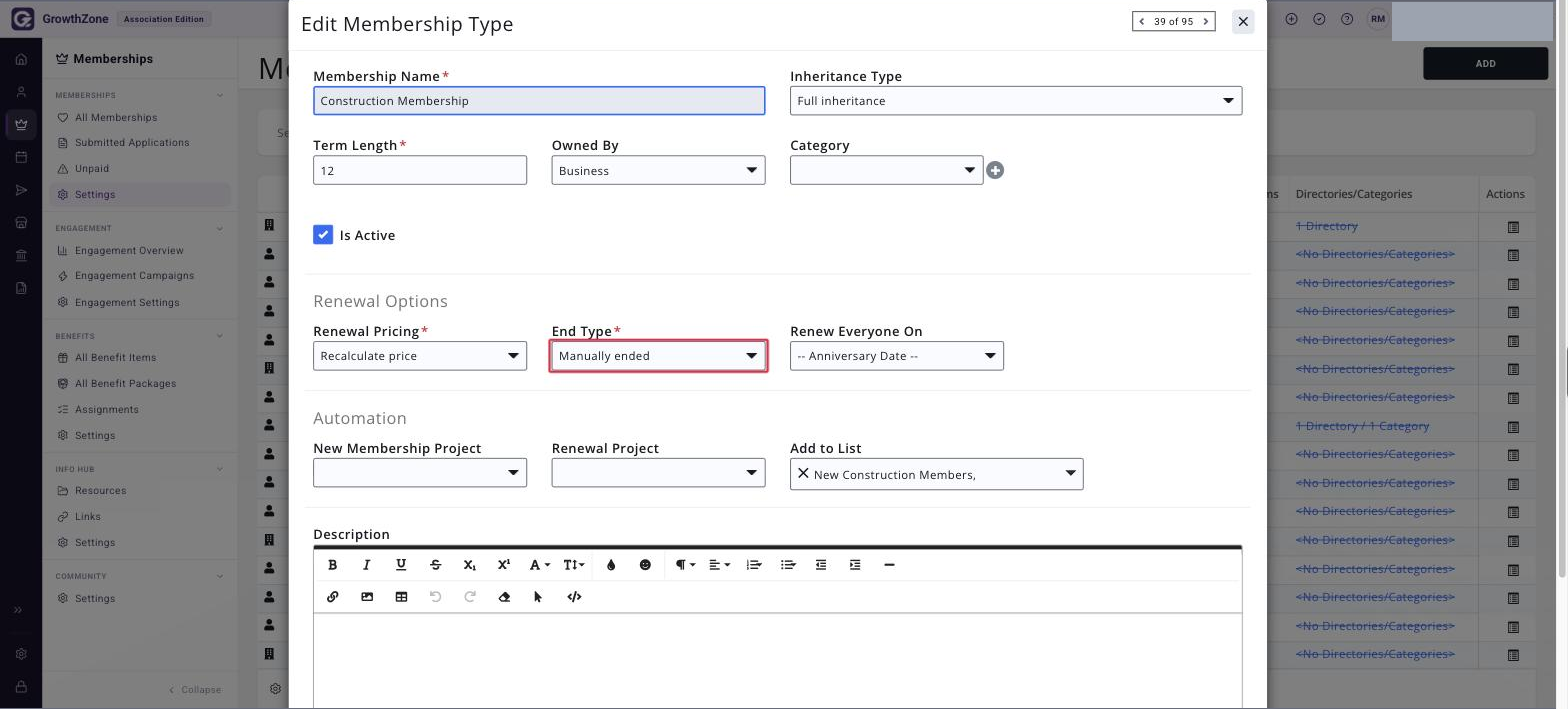Open the End Type dropdown
Viewport: 1568px width, 709px height.
(658, 356)
